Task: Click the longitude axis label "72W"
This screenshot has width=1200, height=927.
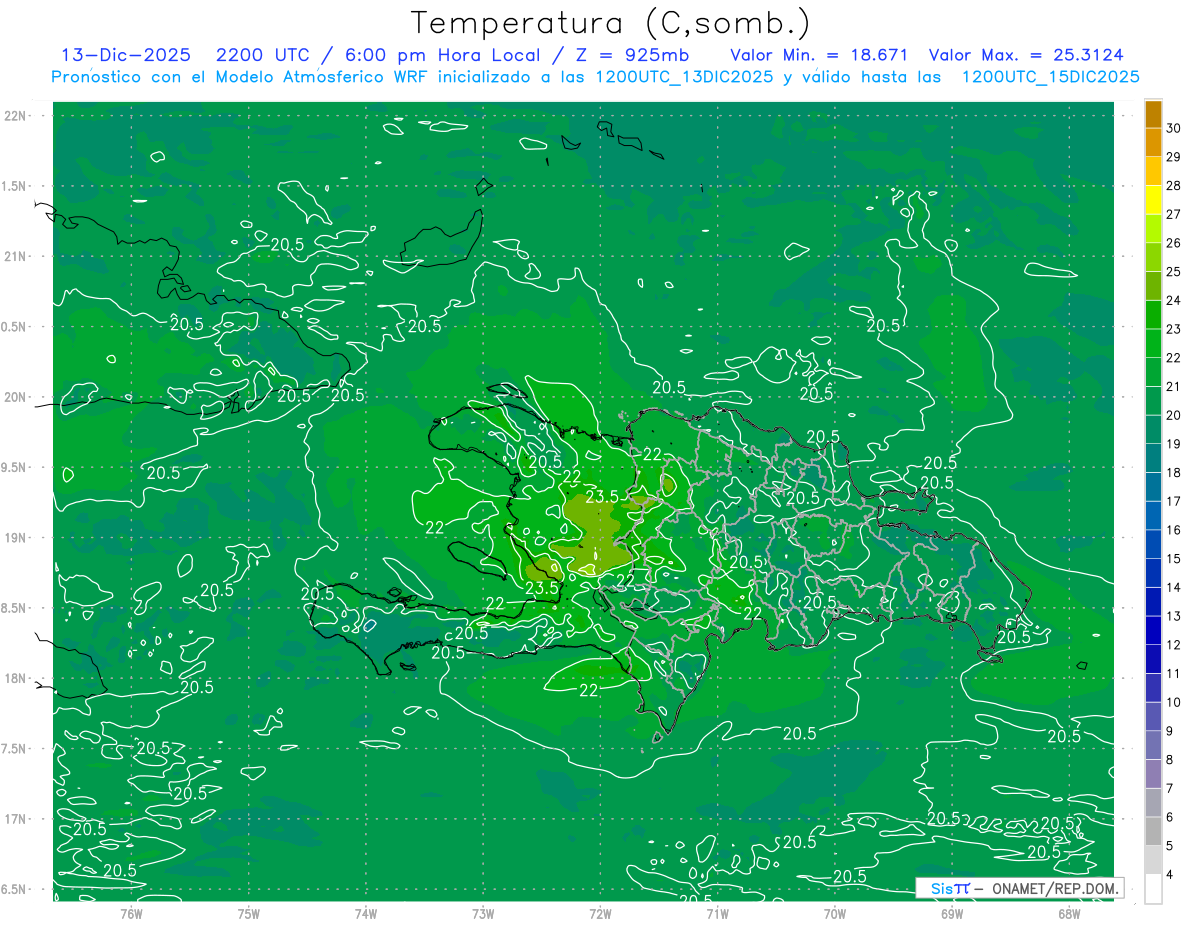Action: [x=600, y=913]
